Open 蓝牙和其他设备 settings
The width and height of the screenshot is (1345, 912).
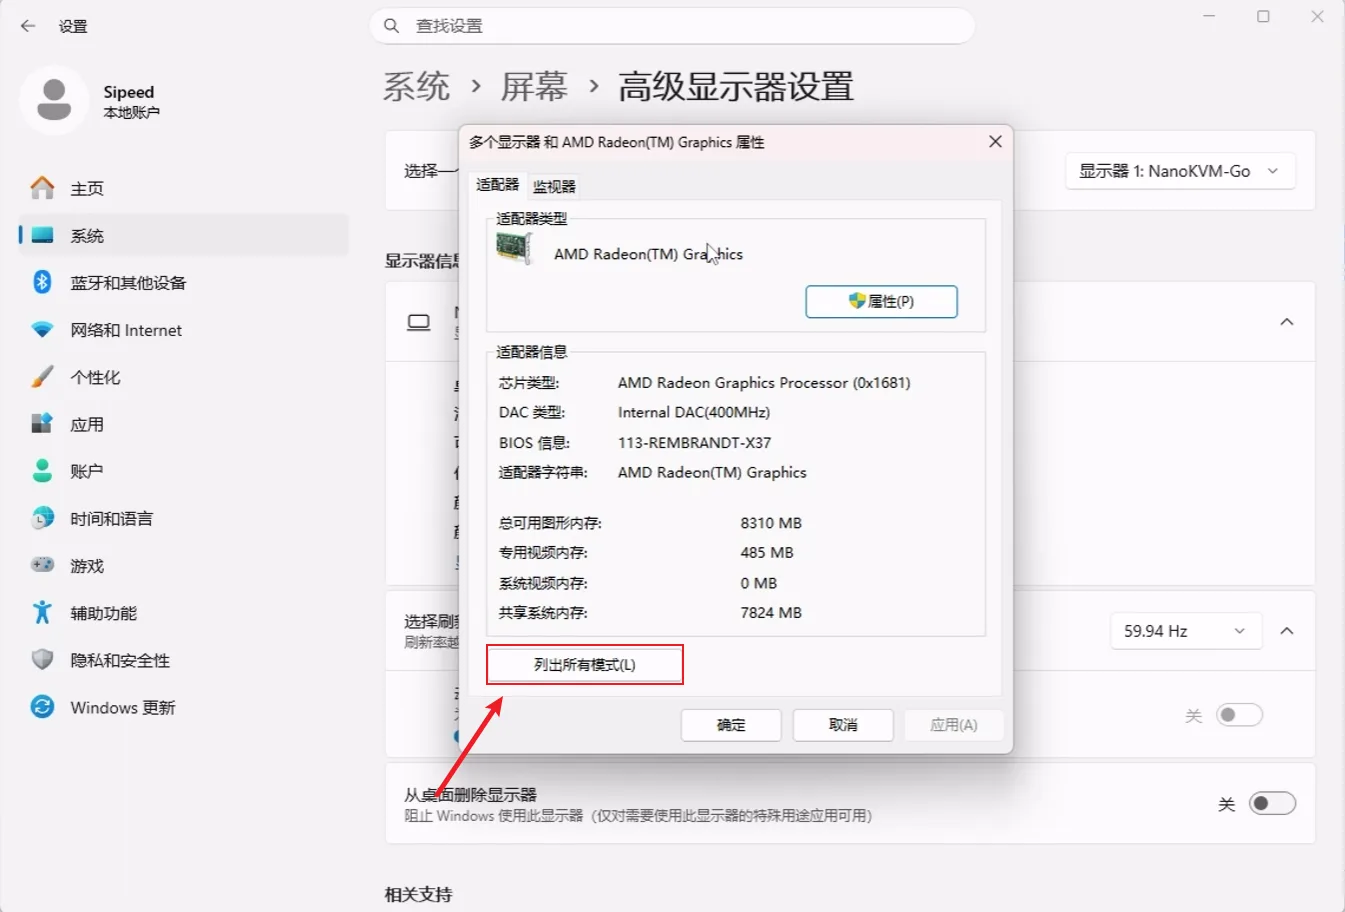point(183,282)
